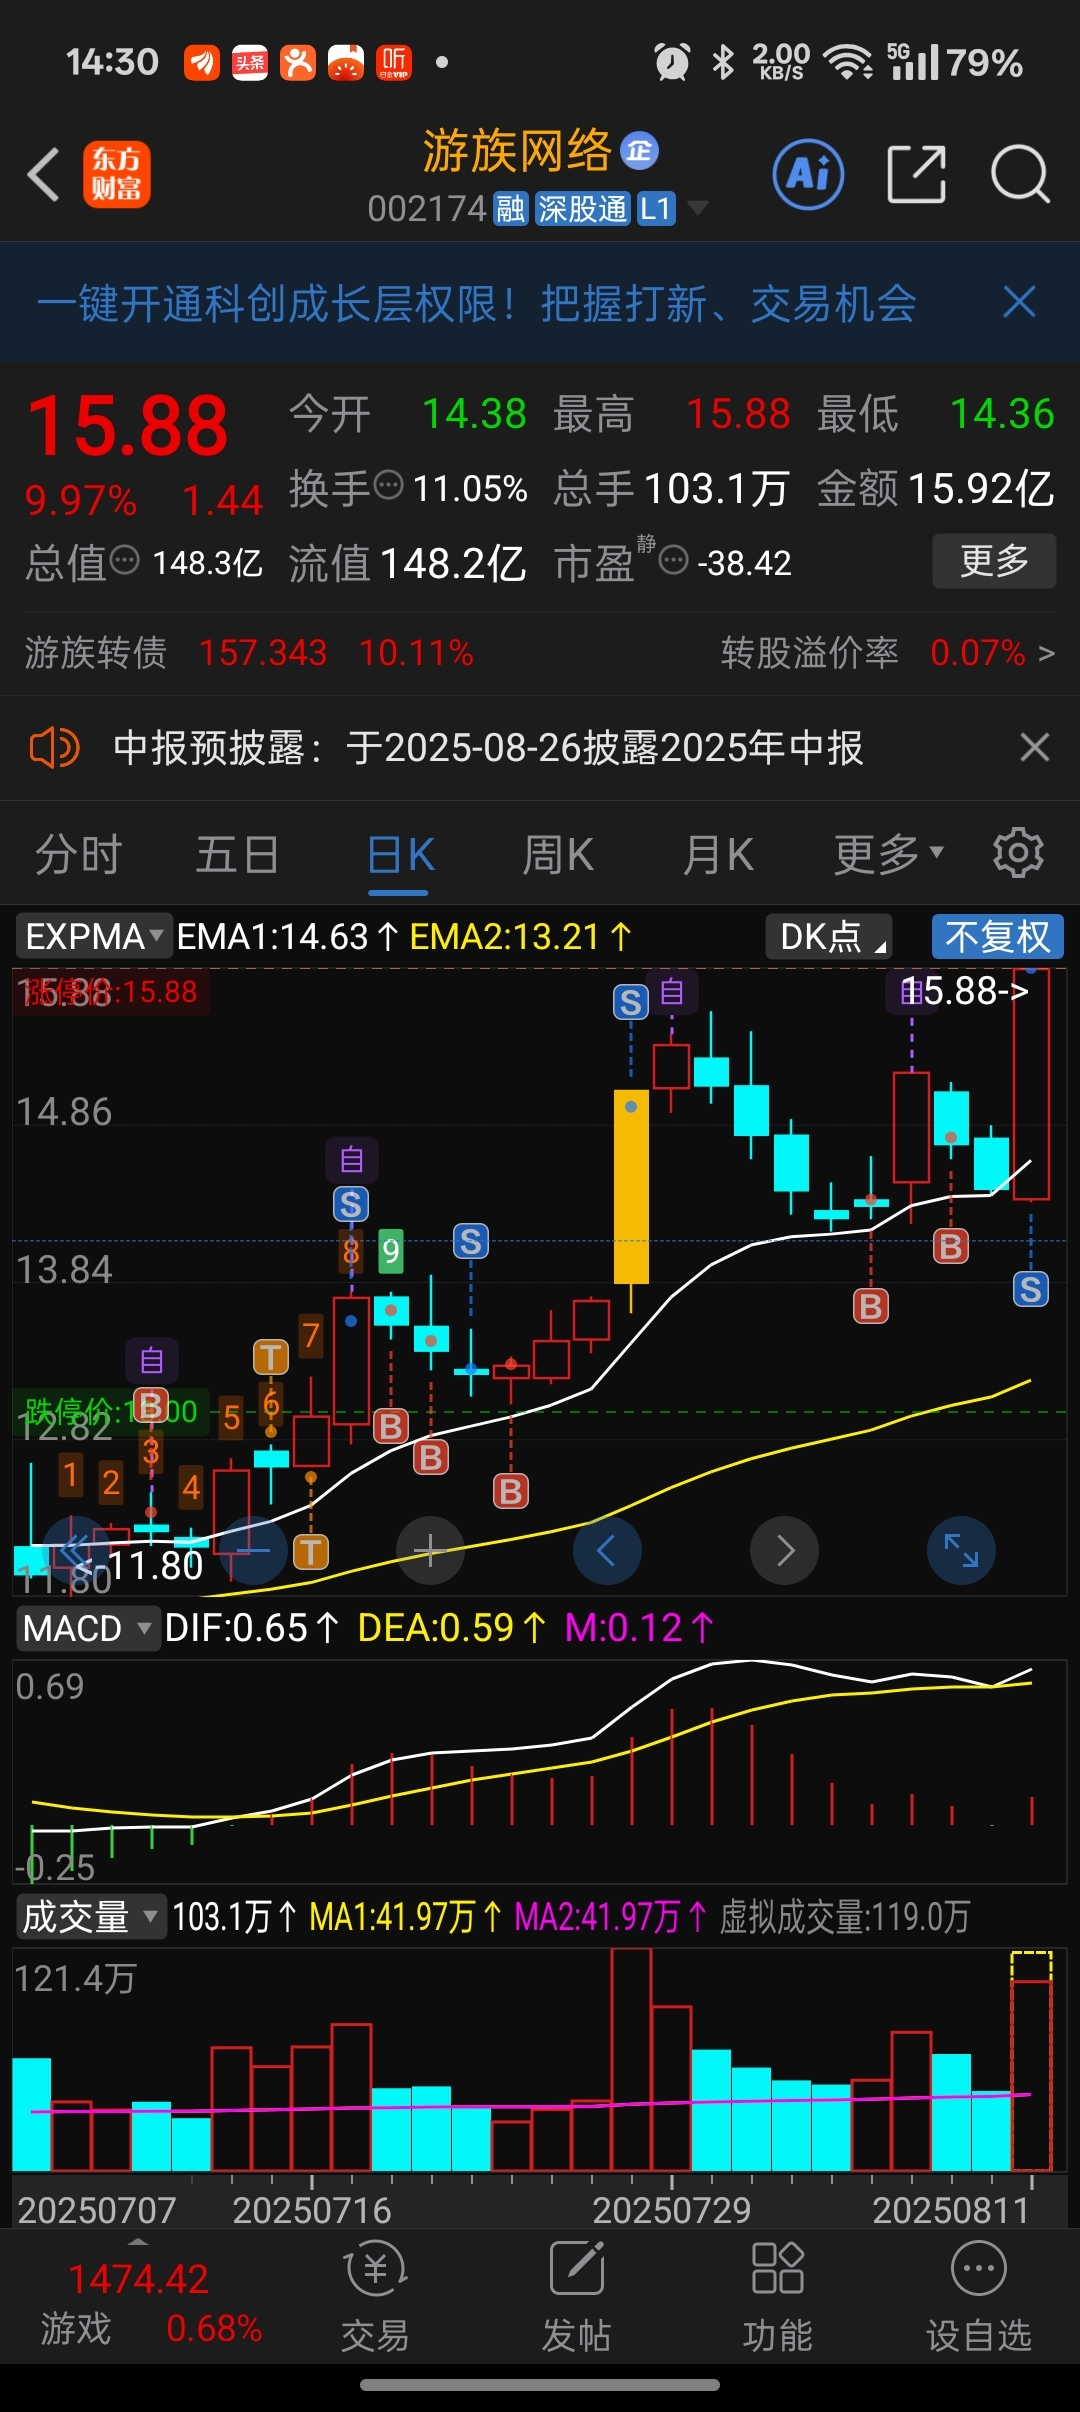Tap the yellow limit-up candle
The width and height of the screenshot is (1080, 2412).
click(x=631, y=1186)
